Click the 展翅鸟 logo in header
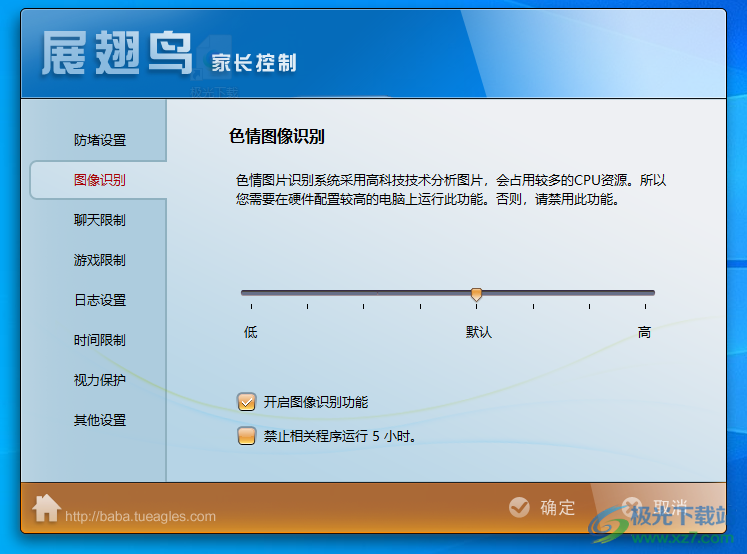This screenshot has height=554, width=747. tap(117, 53)
